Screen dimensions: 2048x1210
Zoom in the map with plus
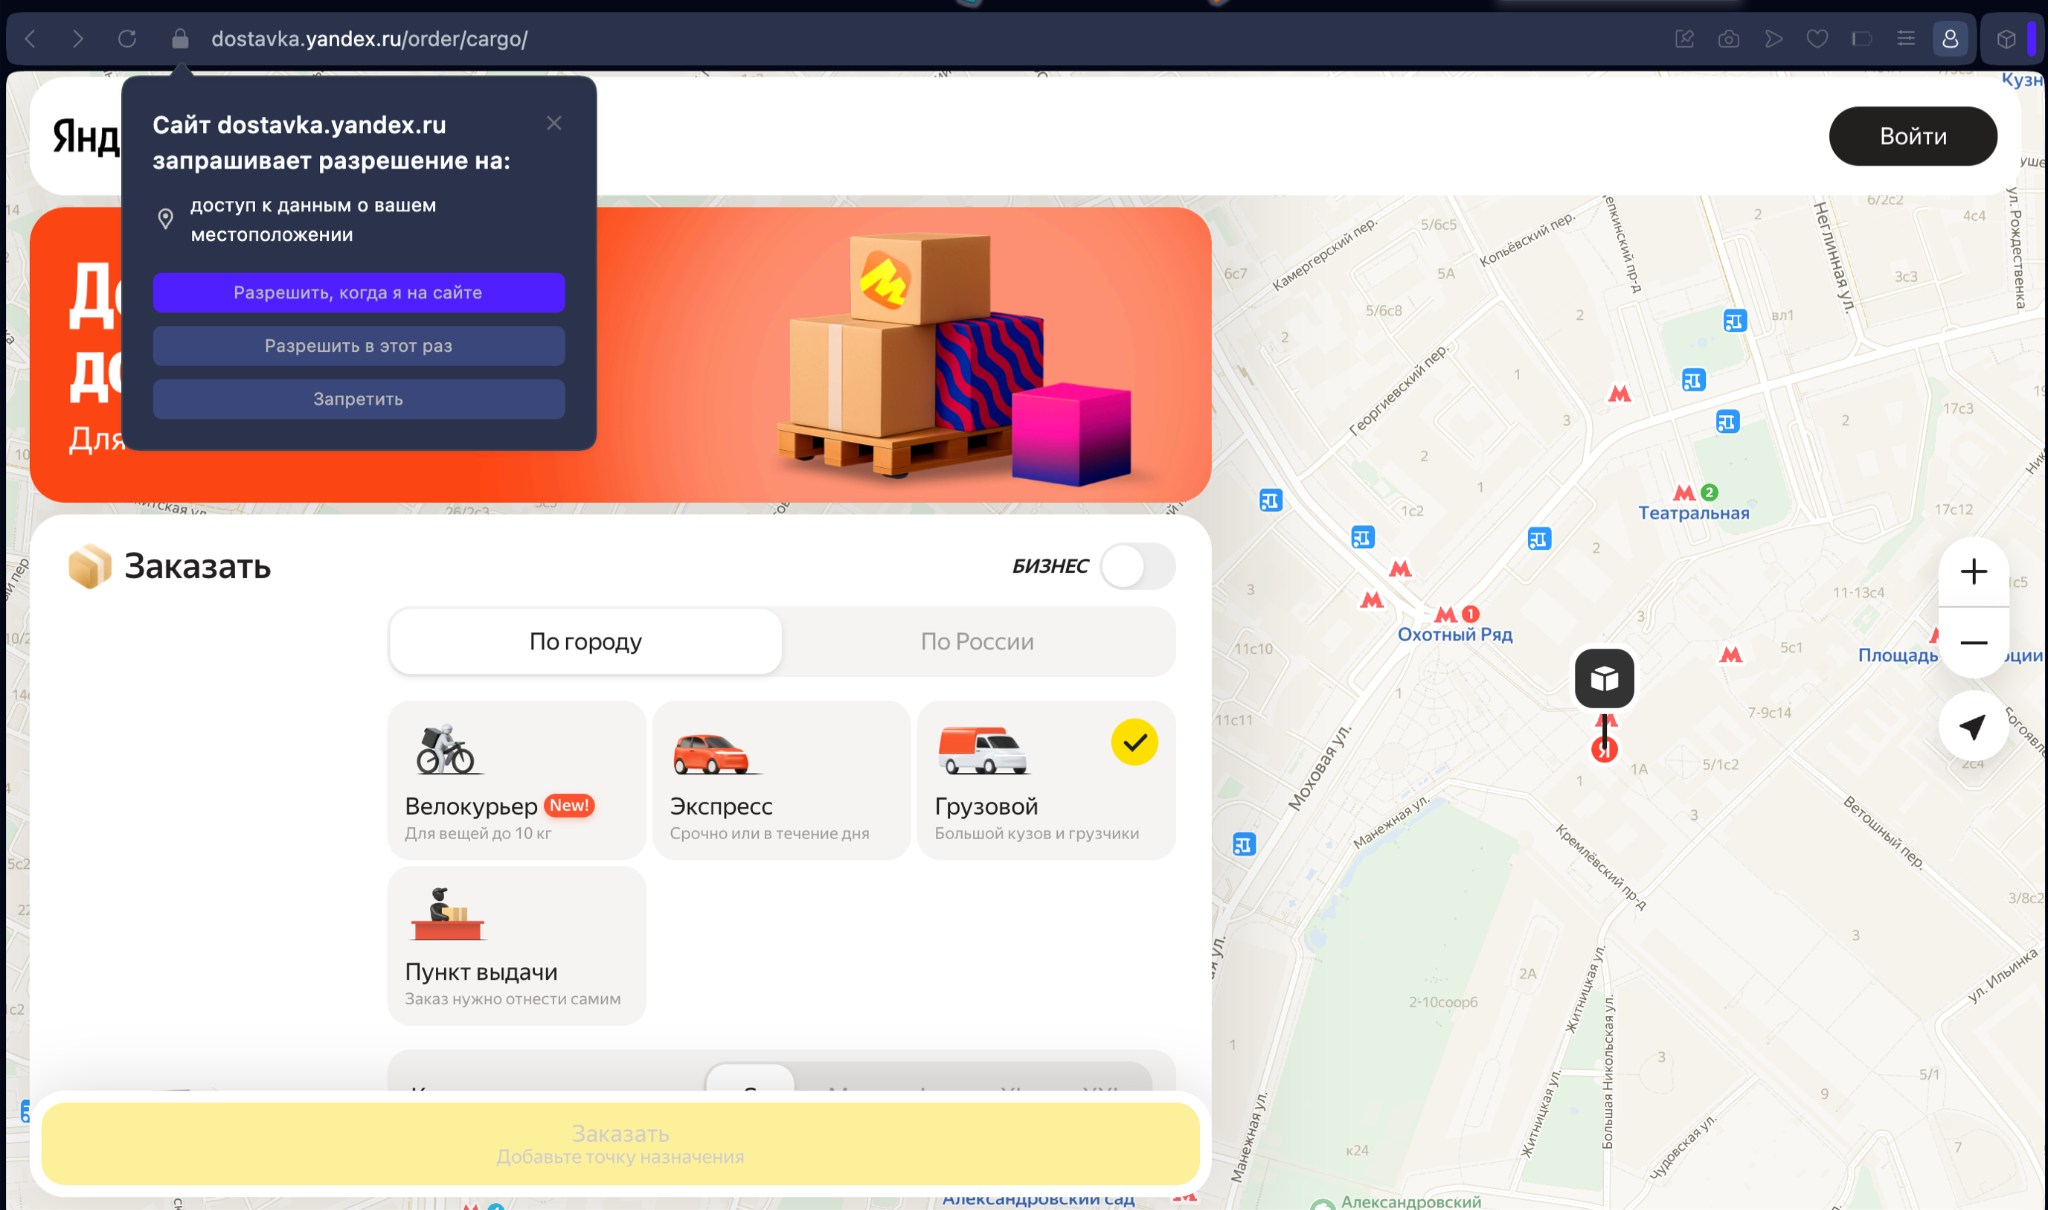tap(1973, 572)
